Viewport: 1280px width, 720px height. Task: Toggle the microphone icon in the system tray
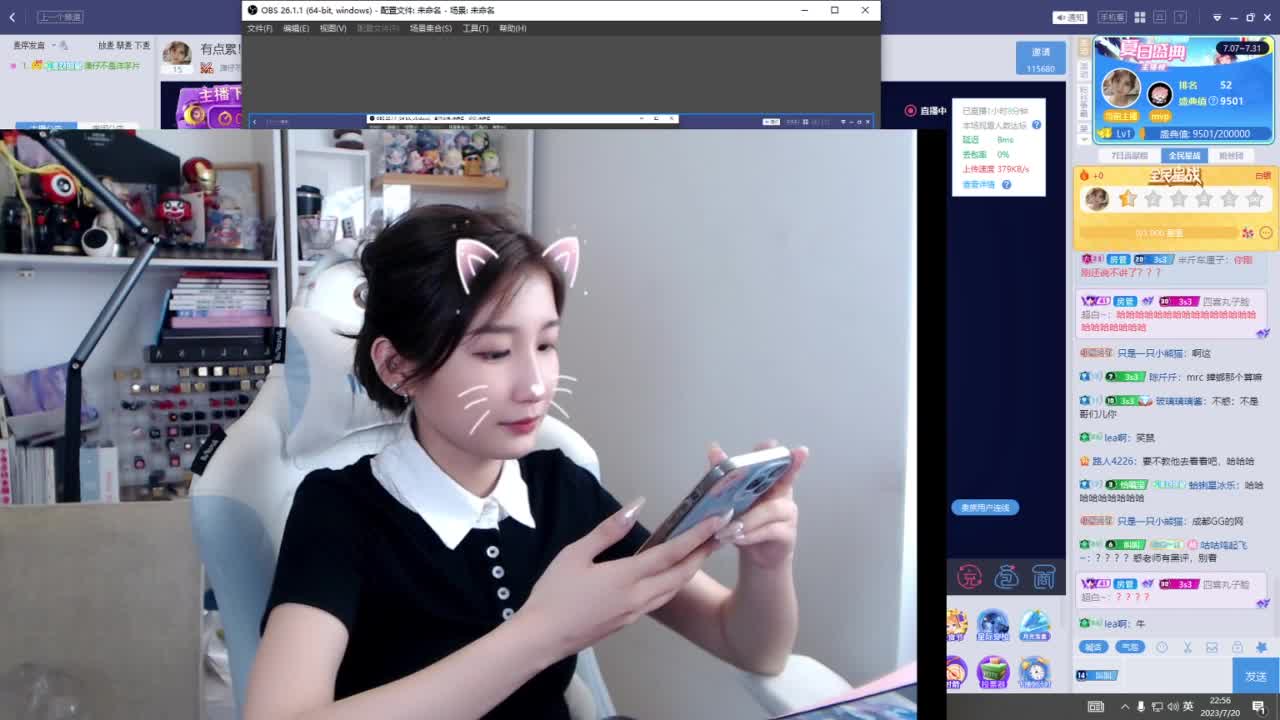point(1141,706)
